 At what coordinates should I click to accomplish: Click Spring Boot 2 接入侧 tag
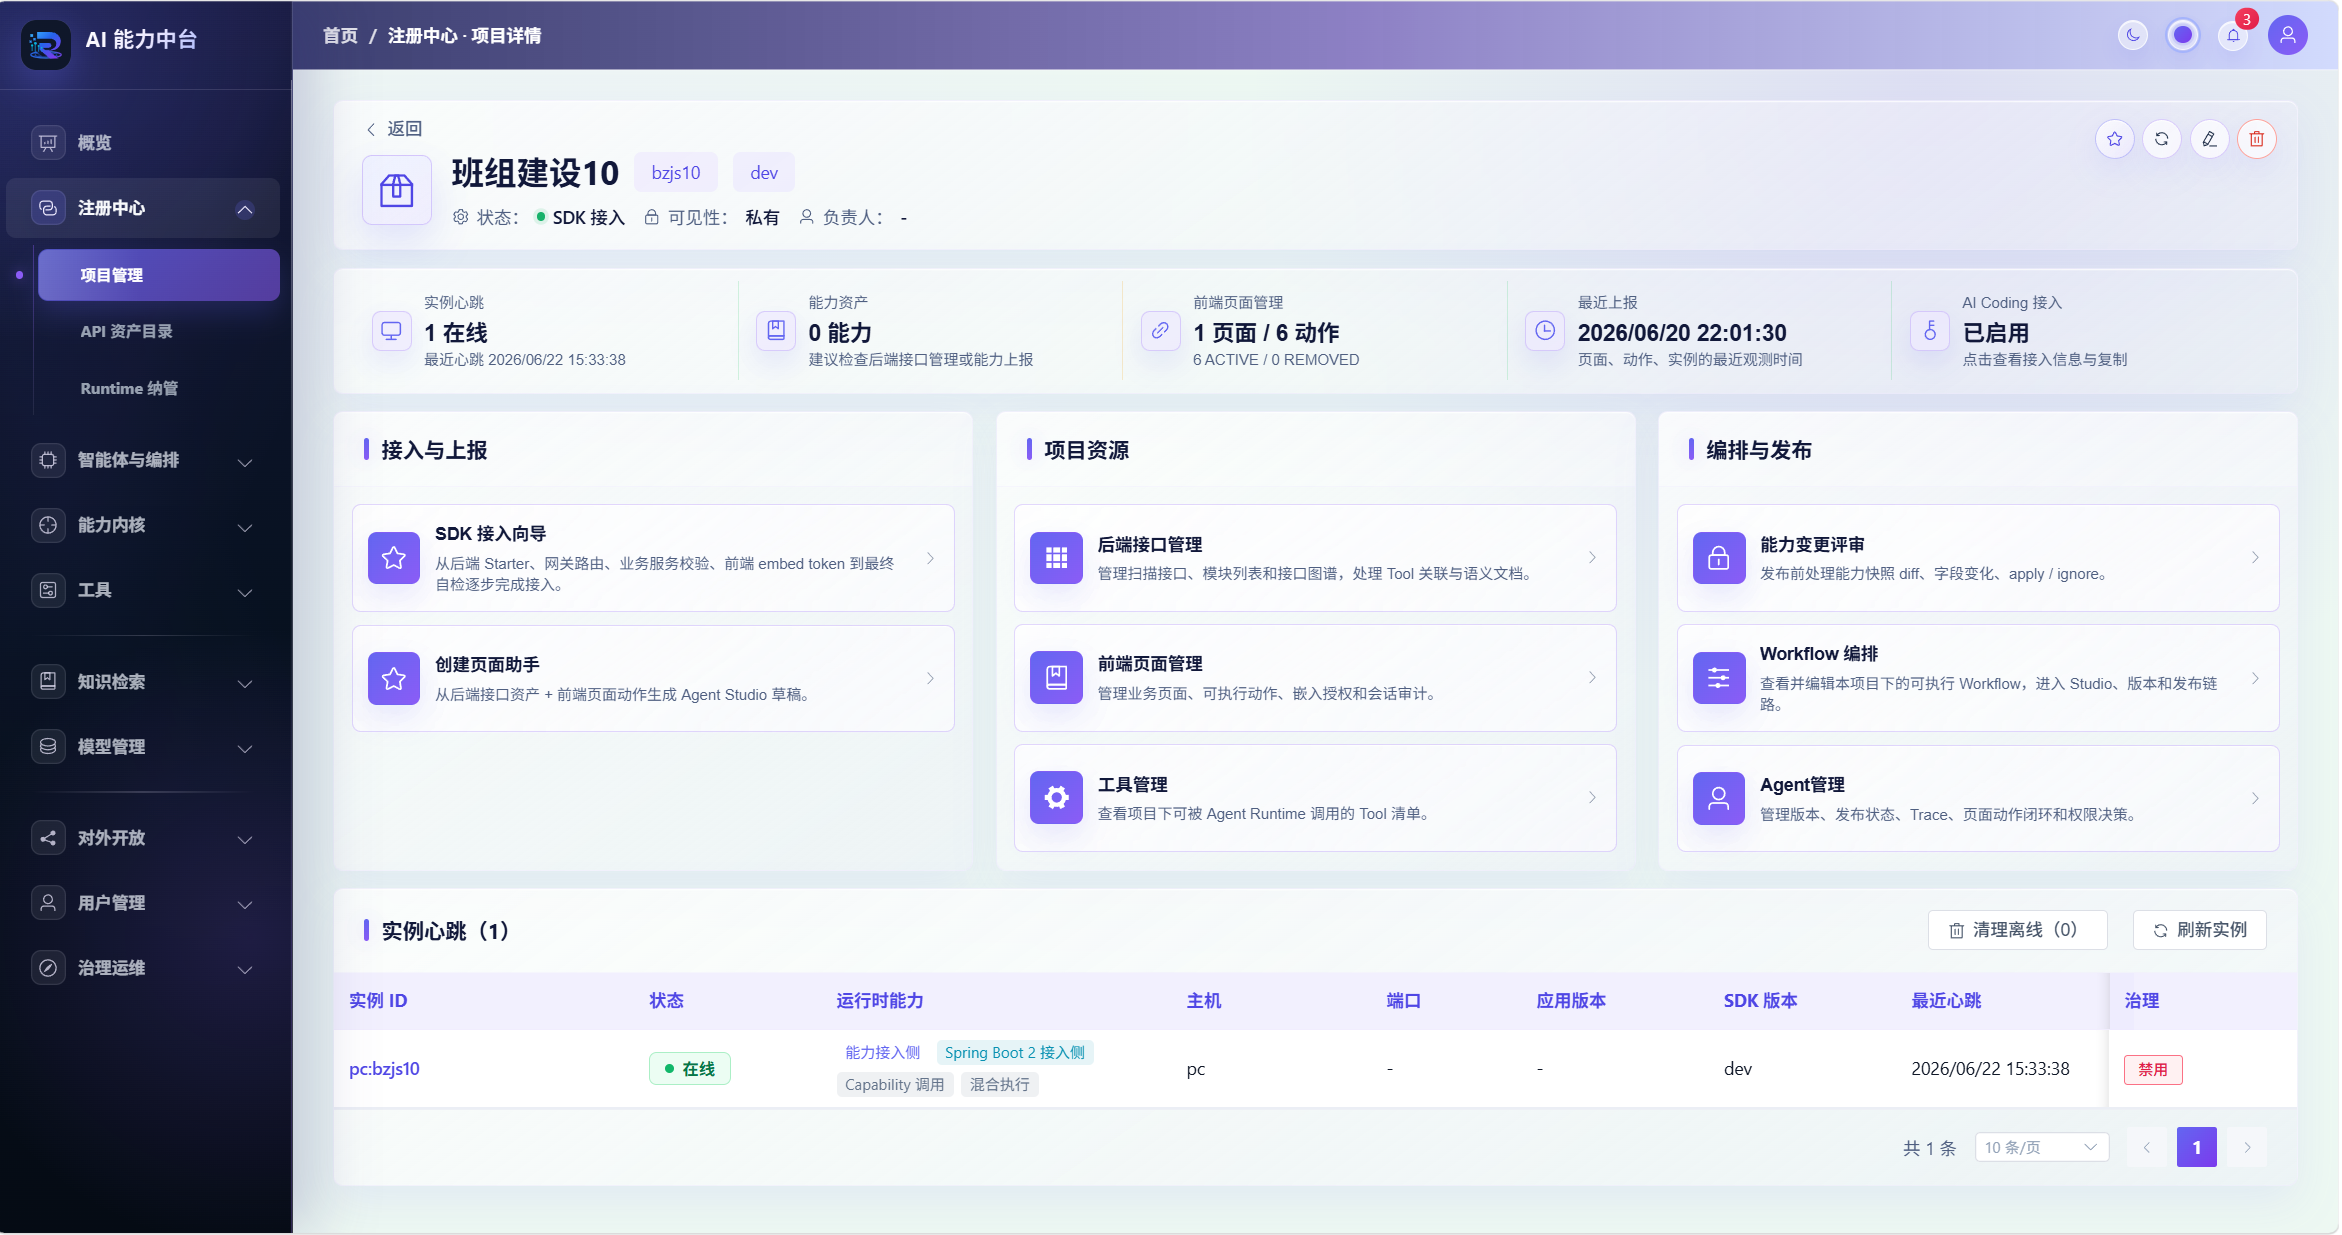click(1014, 1053)
